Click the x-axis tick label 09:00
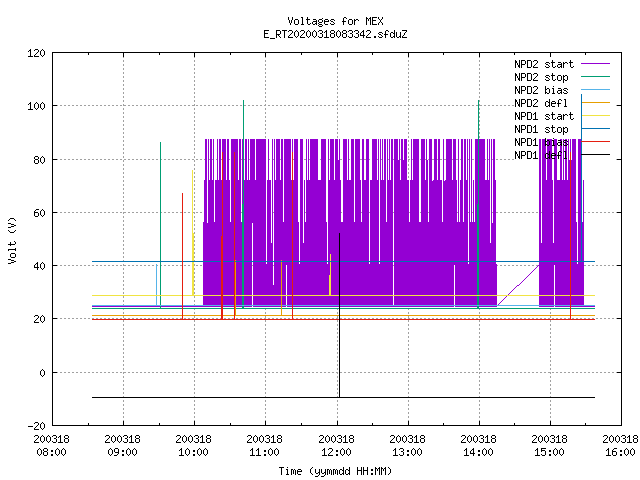Viewport: 640px width, 480px height. [x=122, y=452]
